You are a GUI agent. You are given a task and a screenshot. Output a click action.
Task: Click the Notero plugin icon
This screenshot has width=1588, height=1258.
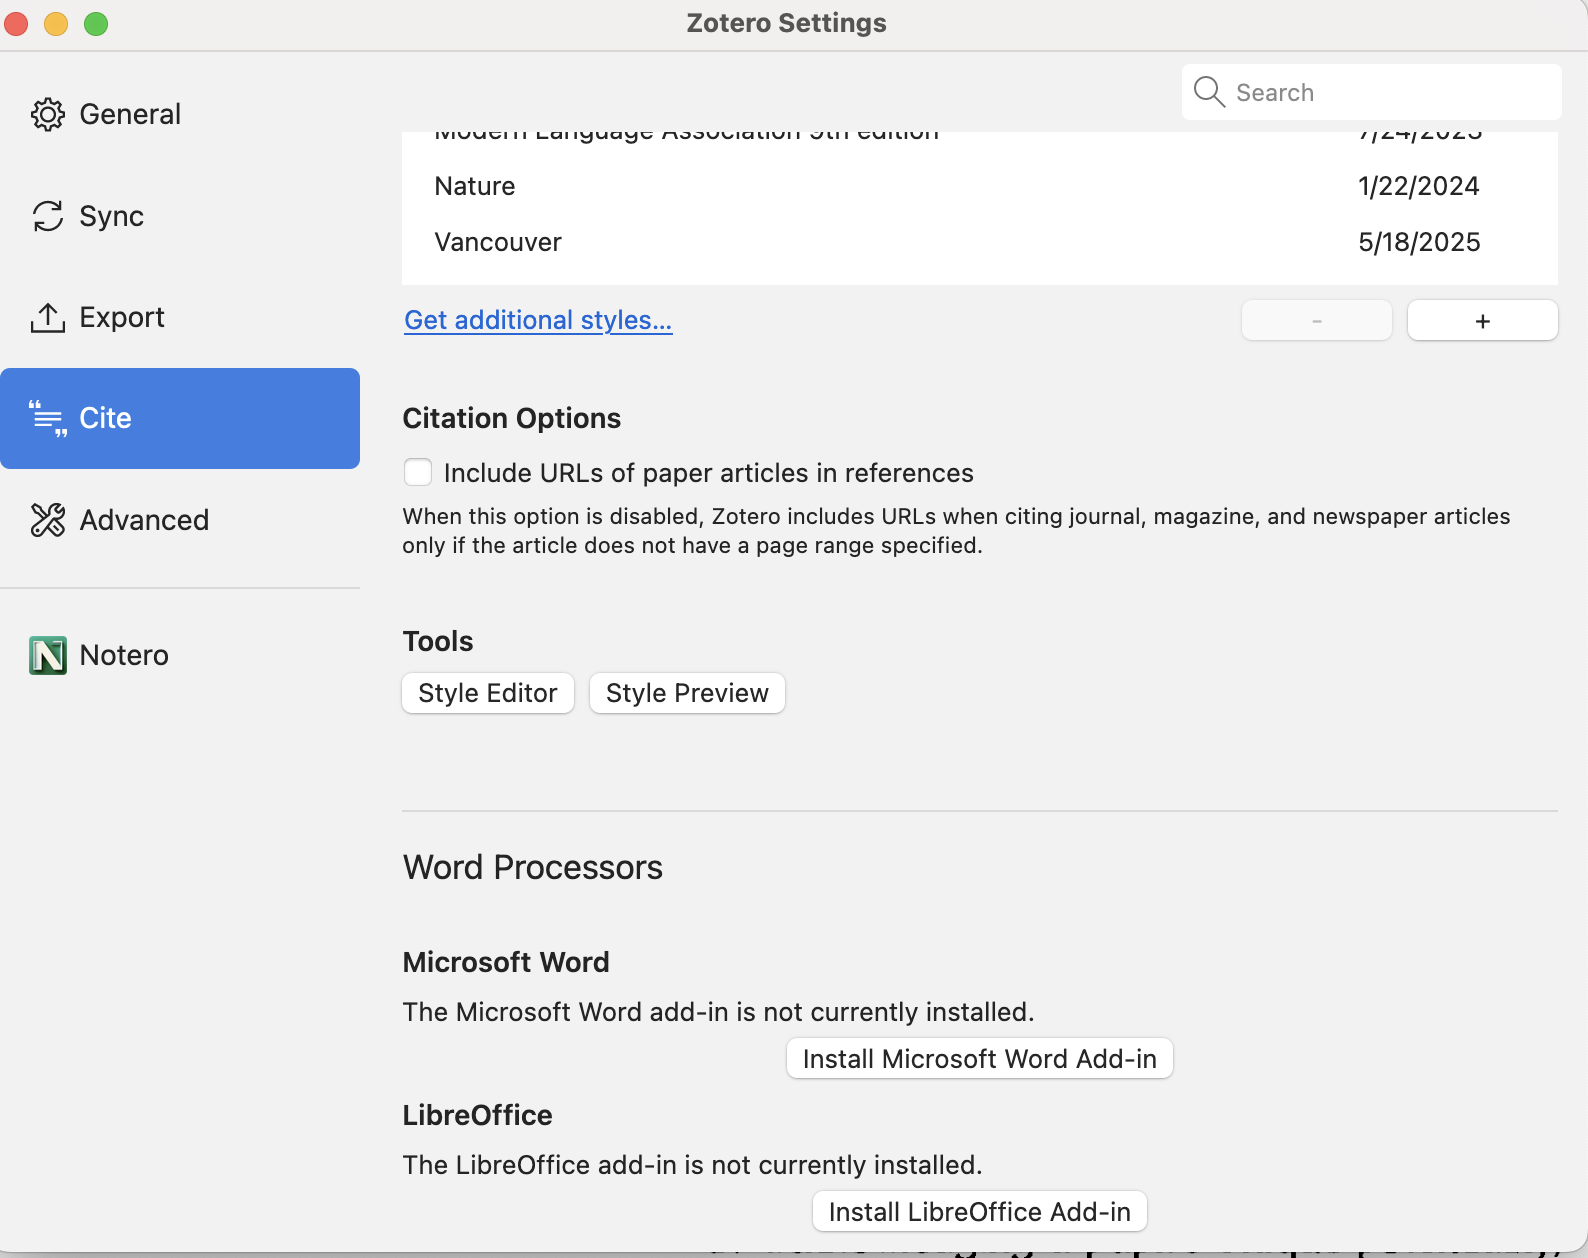(48, 656)
